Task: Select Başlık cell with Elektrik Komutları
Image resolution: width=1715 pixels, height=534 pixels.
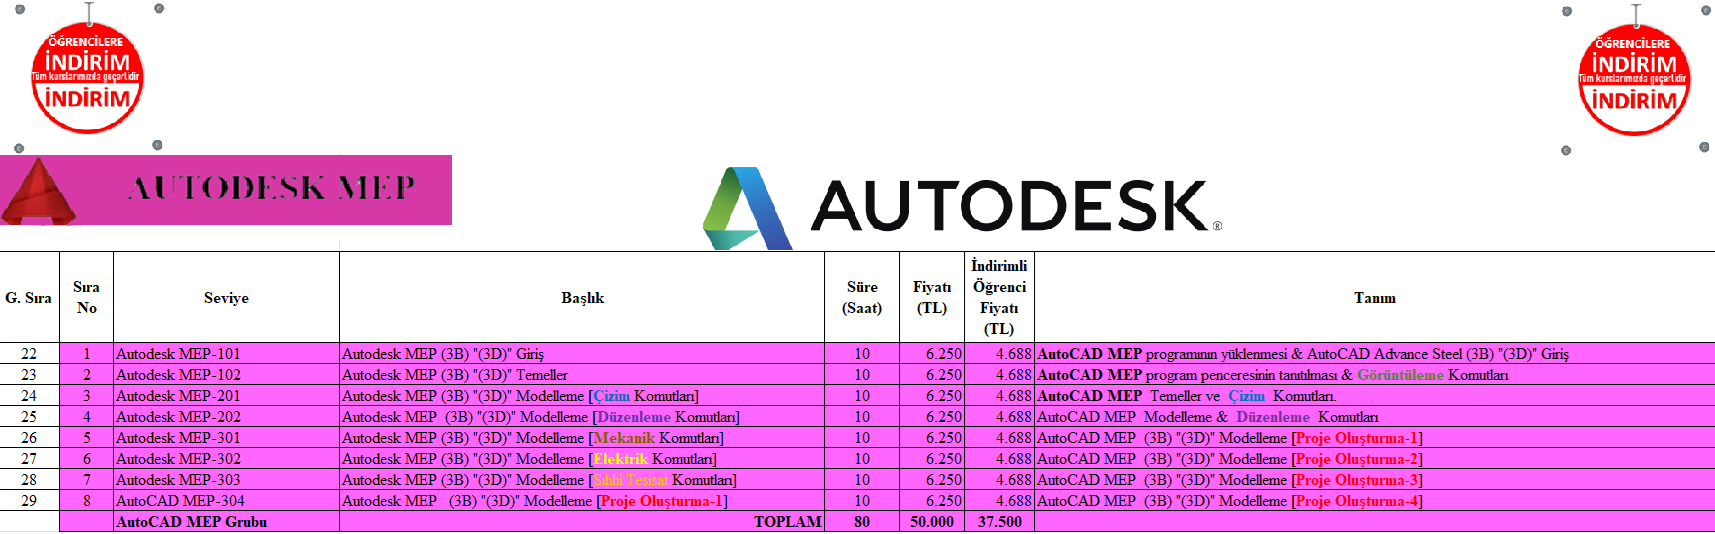Action: pyautogui.click(x=582, y=459)
